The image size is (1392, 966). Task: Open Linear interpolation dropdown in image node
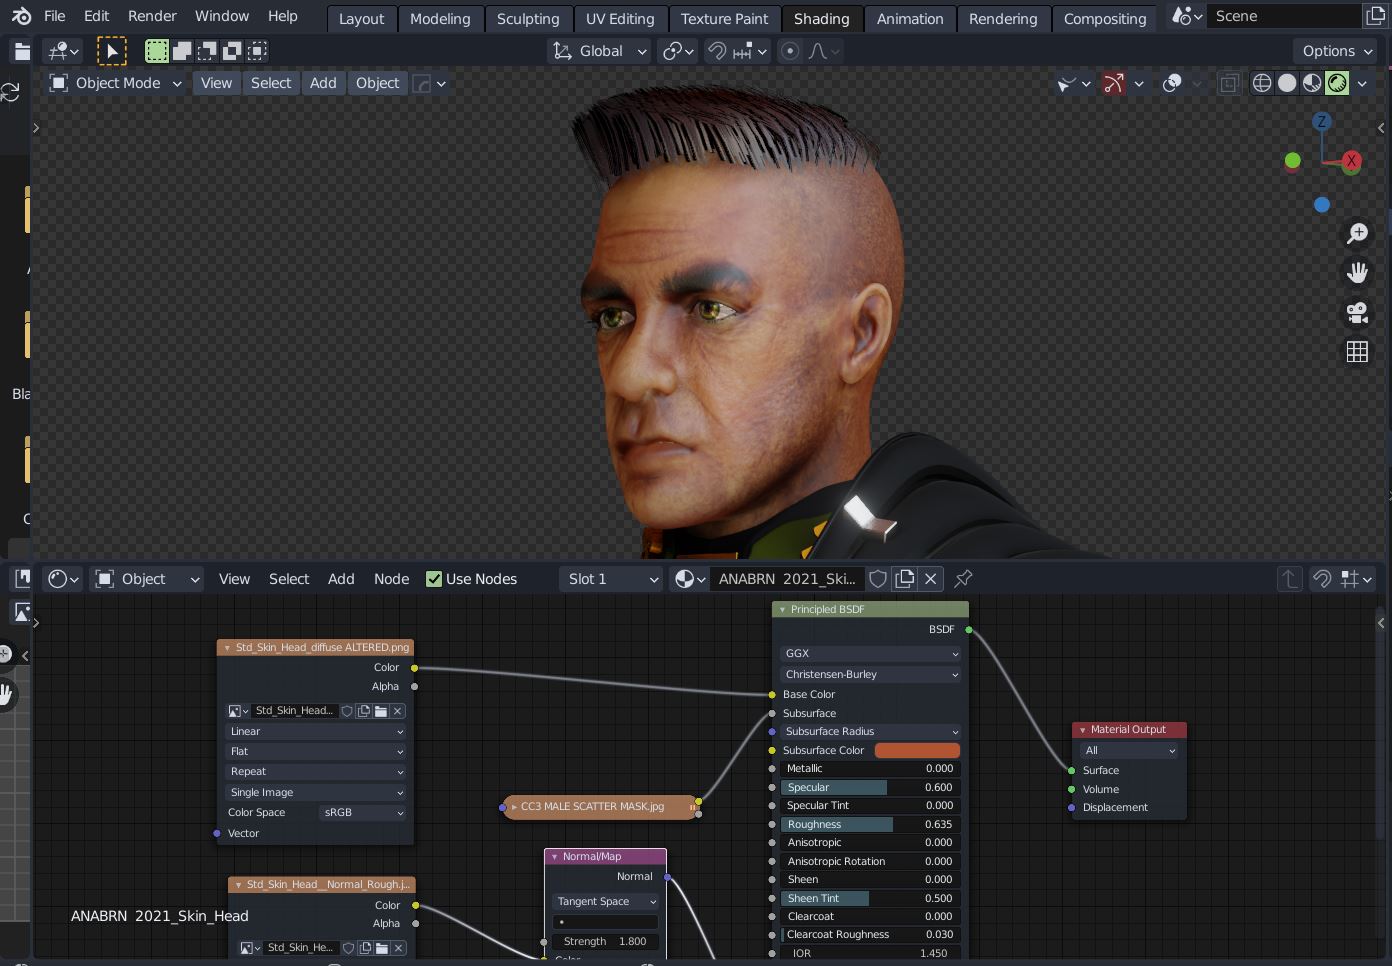[316, 731]
